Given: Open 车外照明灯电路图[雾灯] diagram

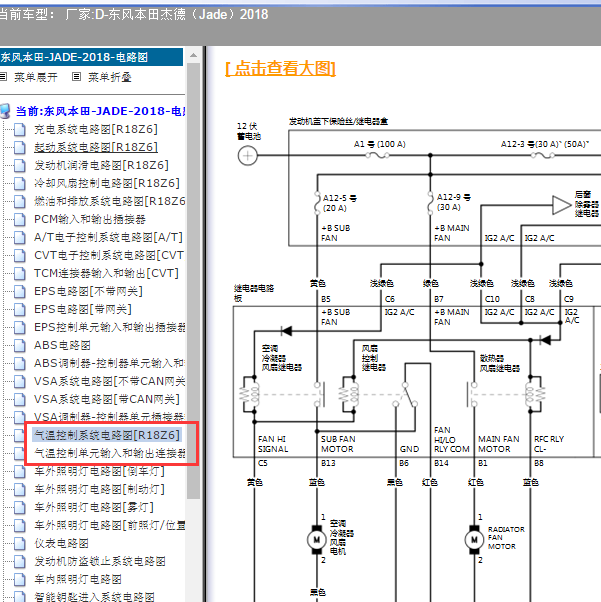Looking at the screenshot, I should (x=99, y=507).
